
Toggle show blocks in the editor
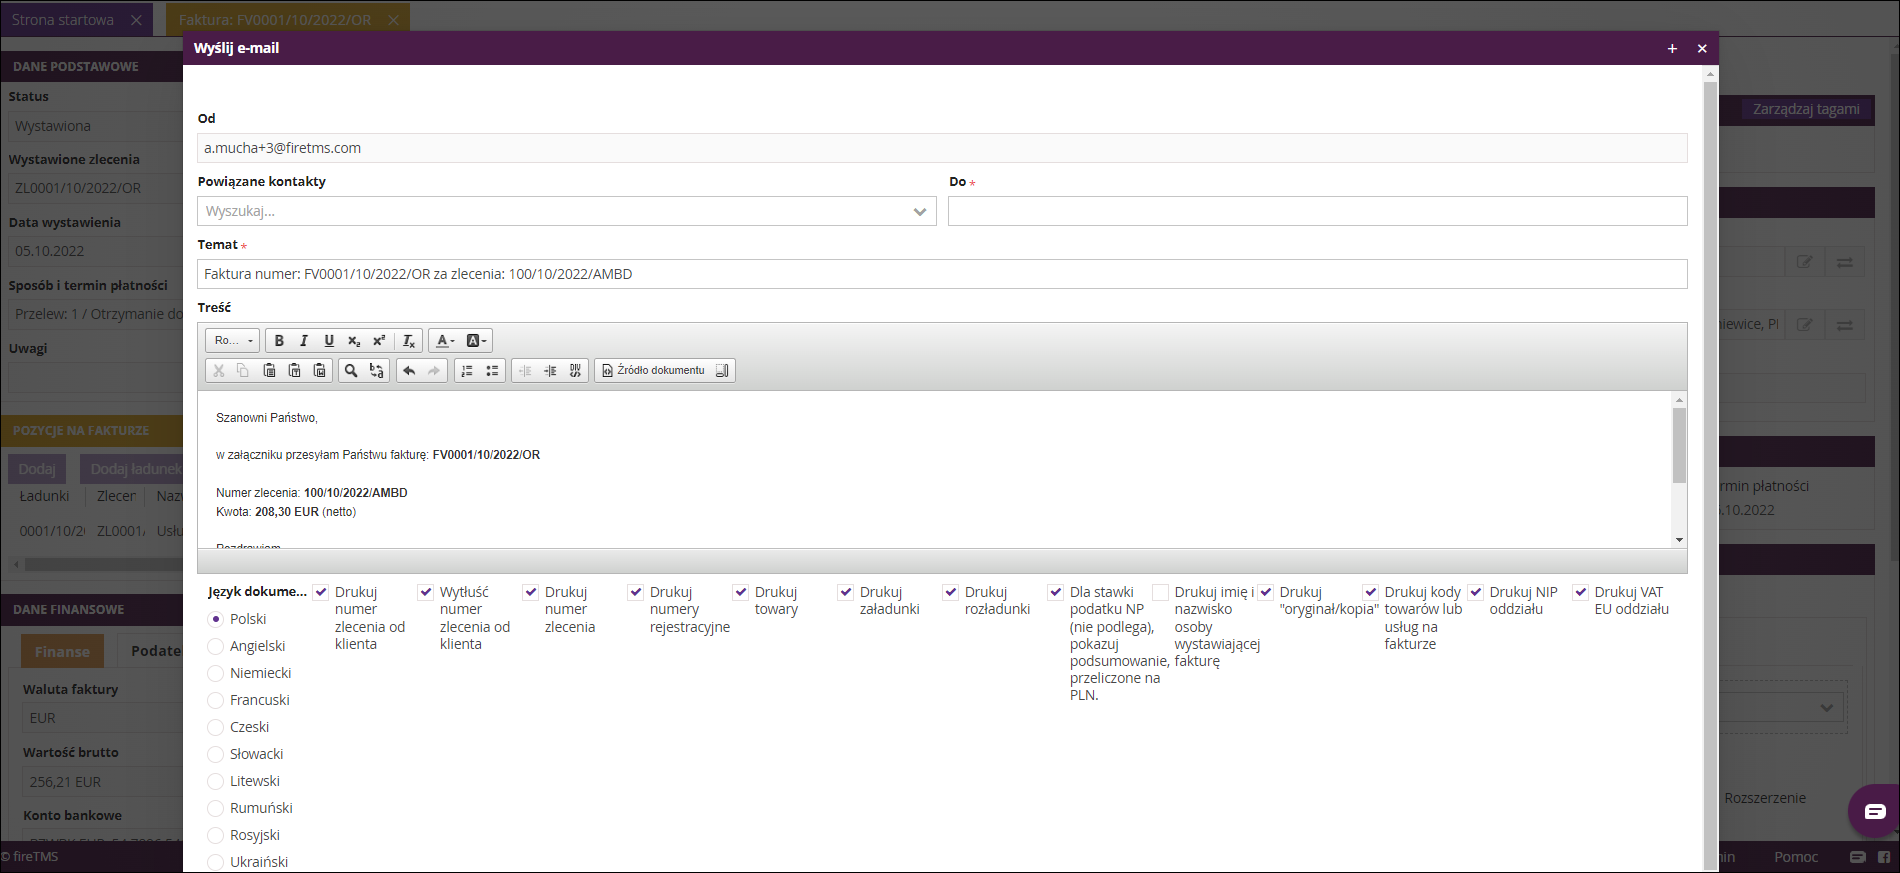pos(722,370)
